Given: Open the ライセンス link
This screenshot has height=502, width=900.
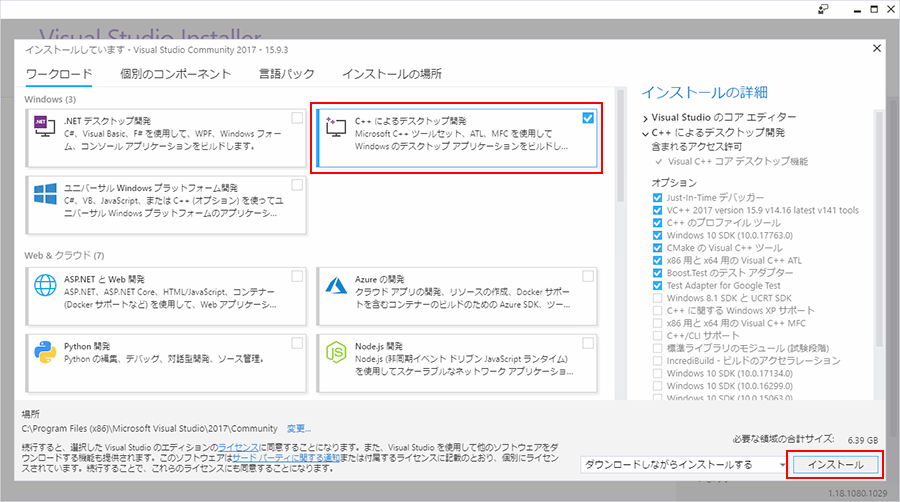Looking at the screenshot, I should click(x=238, y=447).
